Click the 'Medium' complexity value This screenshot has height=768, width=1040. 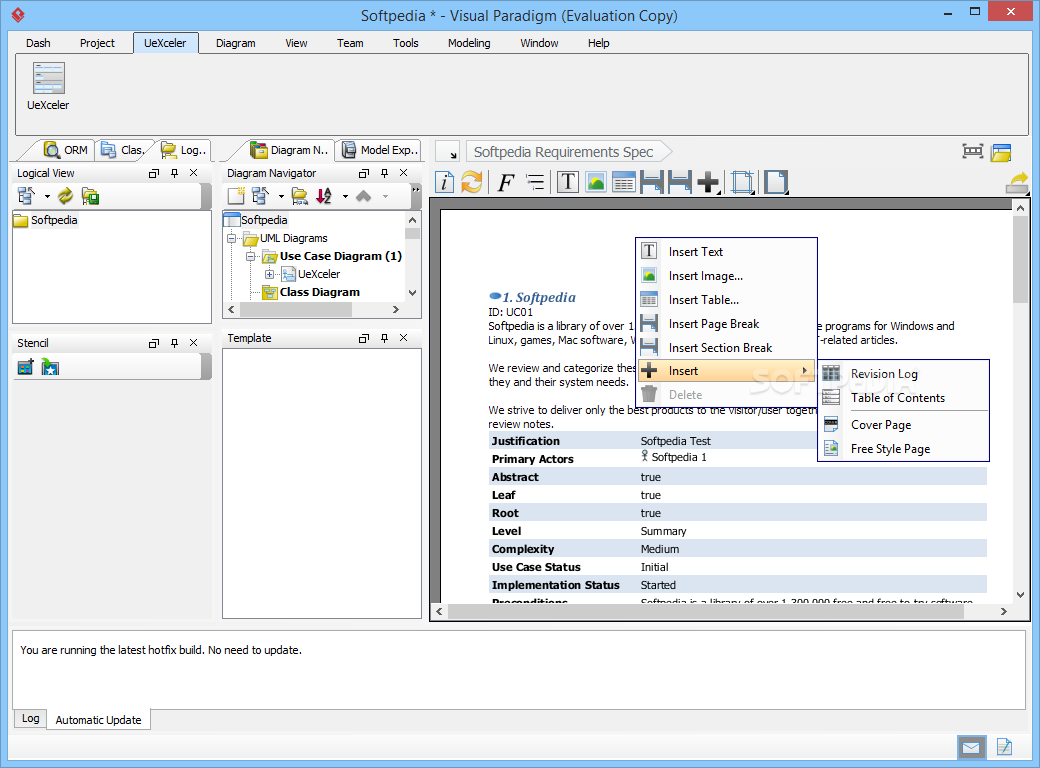pyautogui.click(x=660, y=549)
